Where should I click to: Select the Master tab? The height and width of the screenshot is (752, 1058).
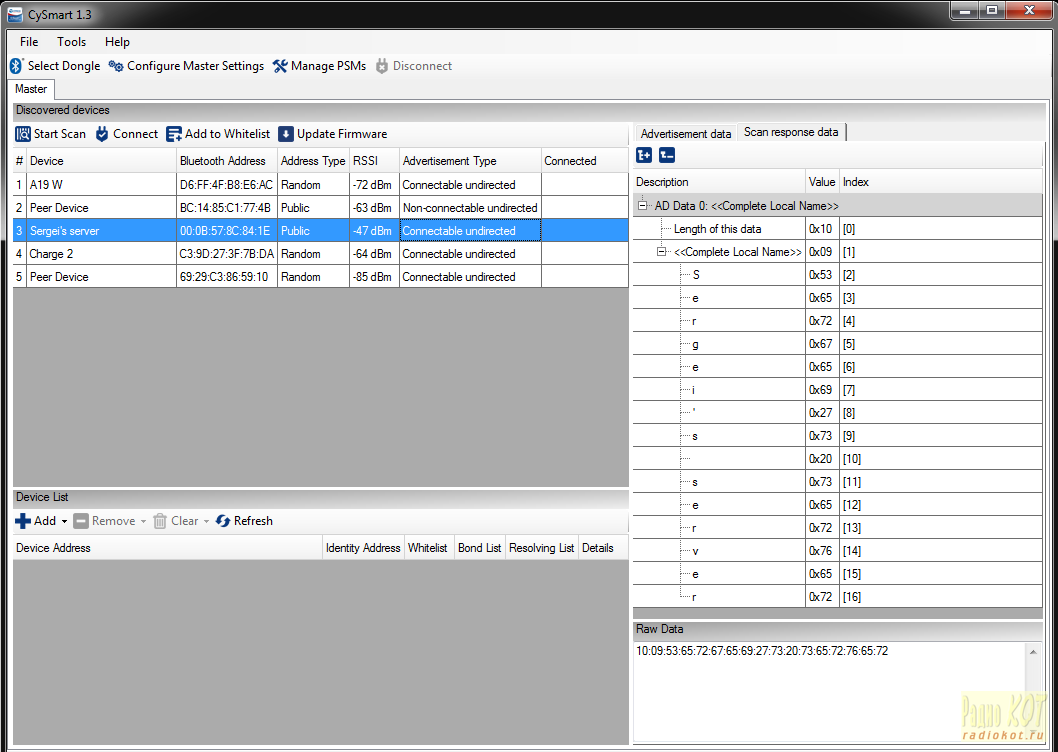coord(31,89)
